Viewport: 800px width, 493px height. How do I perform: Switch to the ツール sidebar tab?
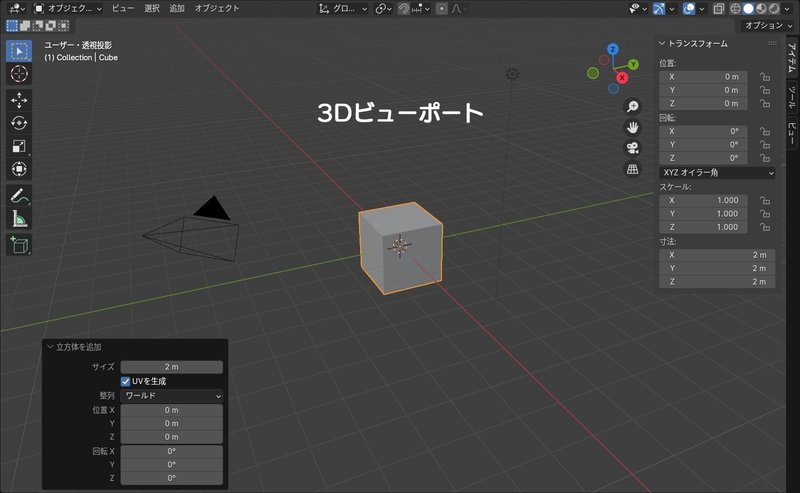792,97
